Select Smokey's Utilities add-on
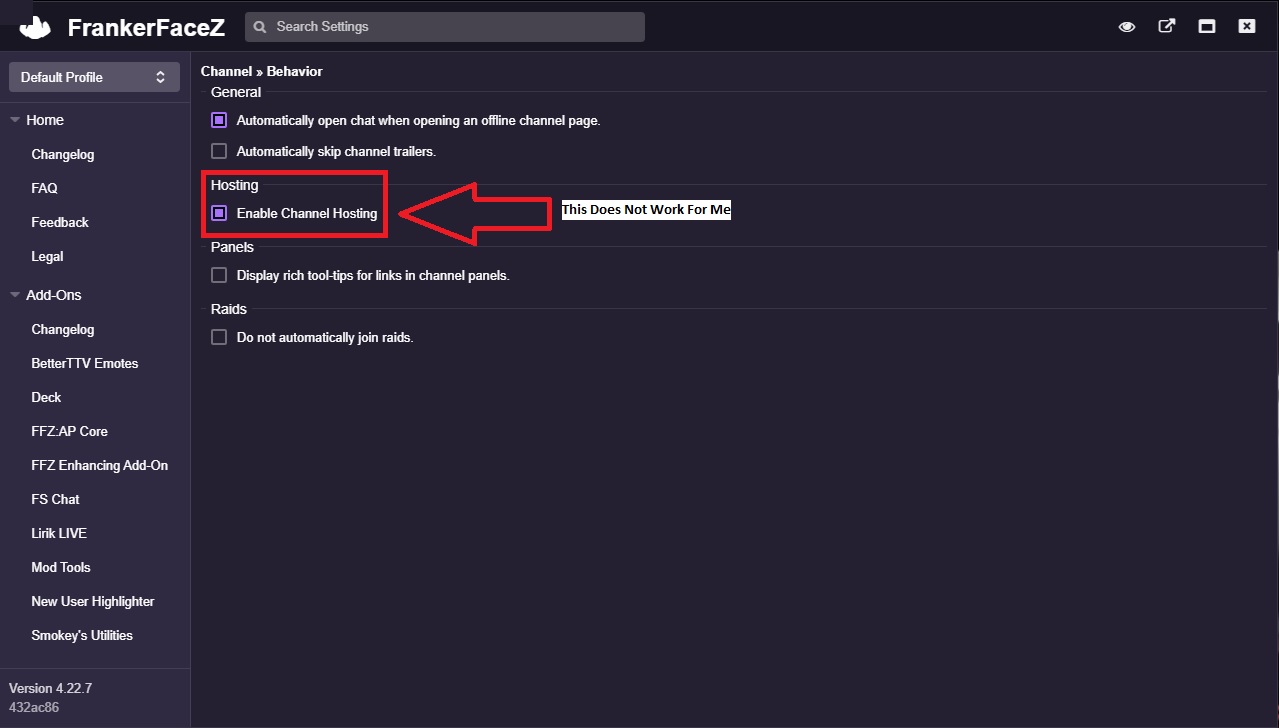Image resolution: width=1279 pixels, height=728 pixels. [82, 635]
